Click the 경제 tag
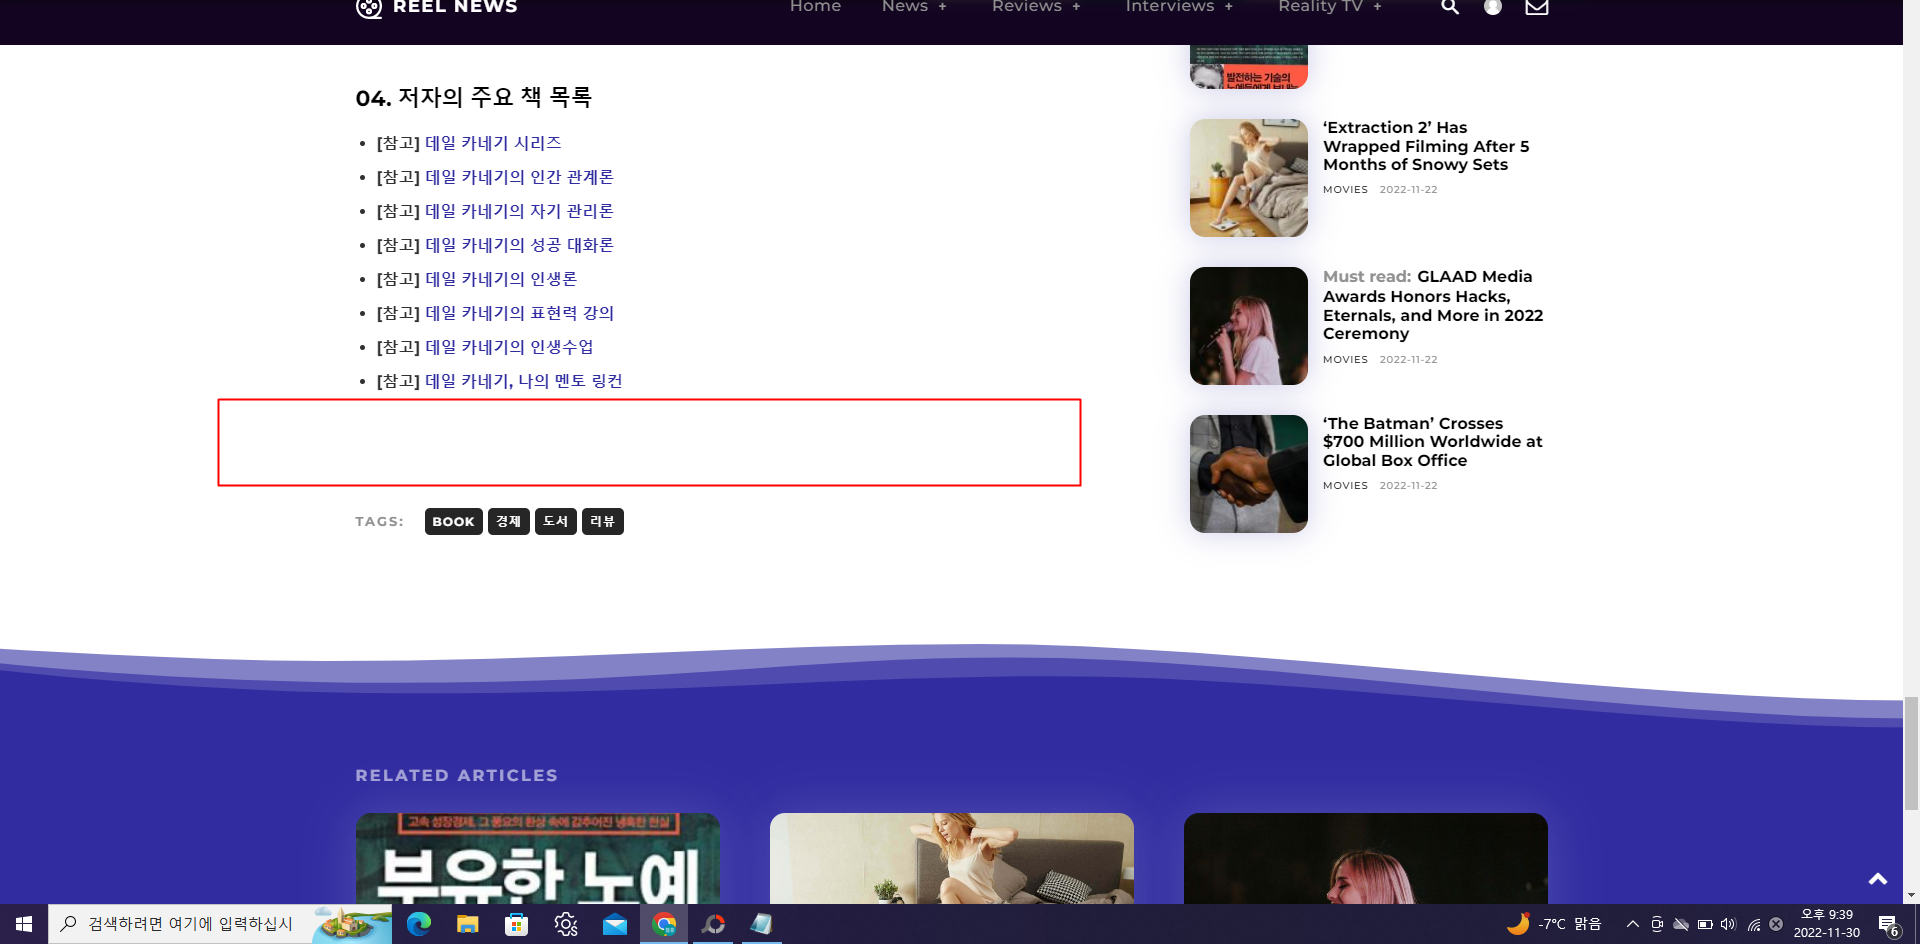Image resolution: width=1920 pixels, height=944 pixels. (509, 521)
